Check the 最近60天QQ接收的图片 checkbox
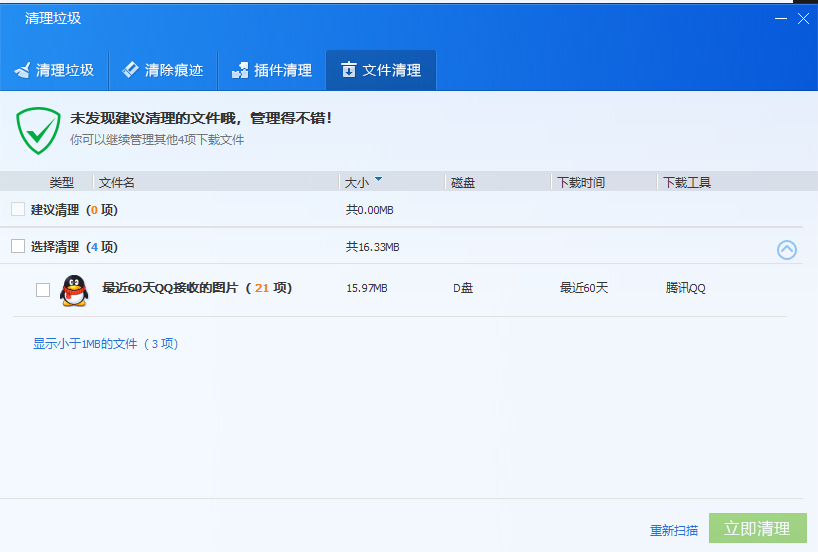818x552 pixels. (x=43, y=290)
